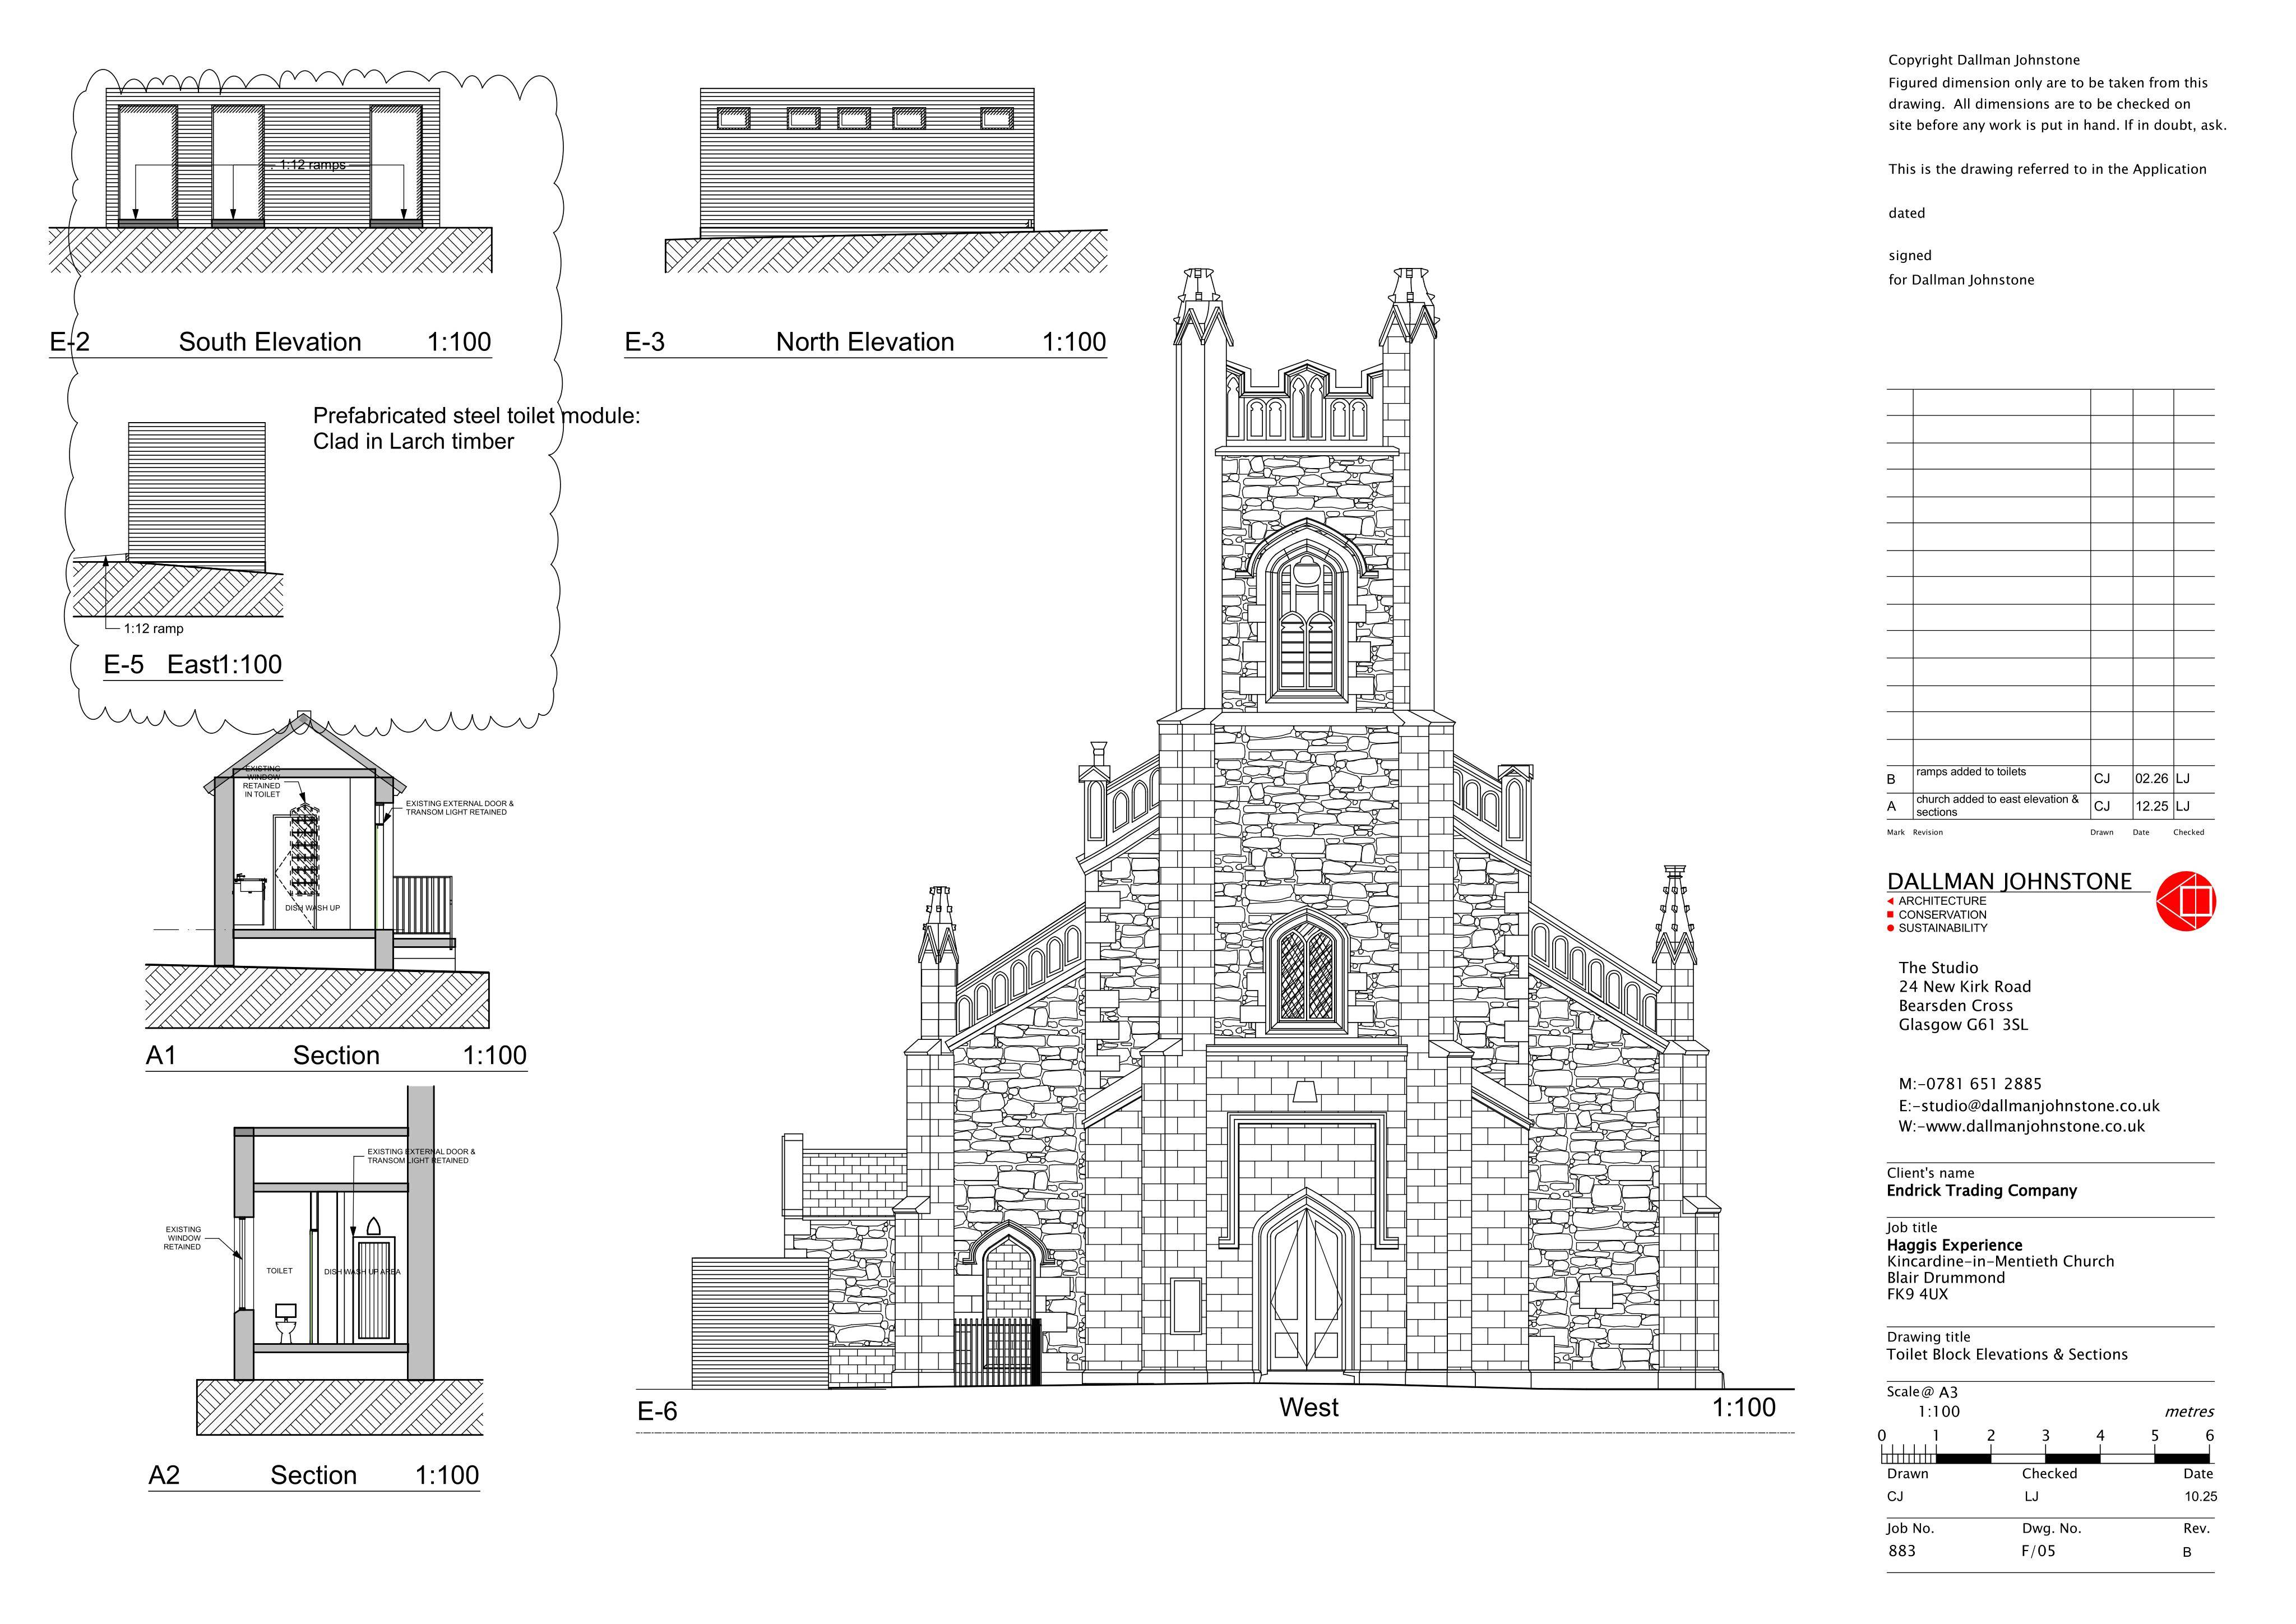Select revision date '12.25'

[x=2152, y=806]
